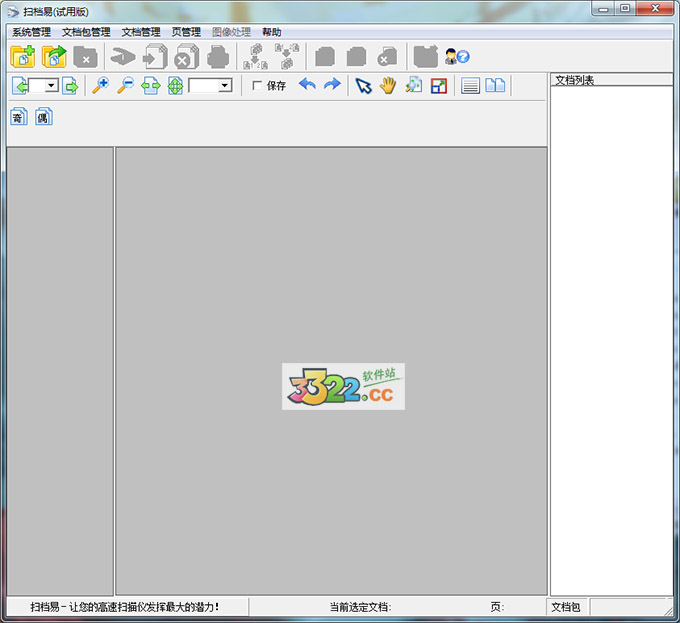Minimize the 扫档易 window
This screenshot has height=623, width=680.
click(x=603, y=9)
